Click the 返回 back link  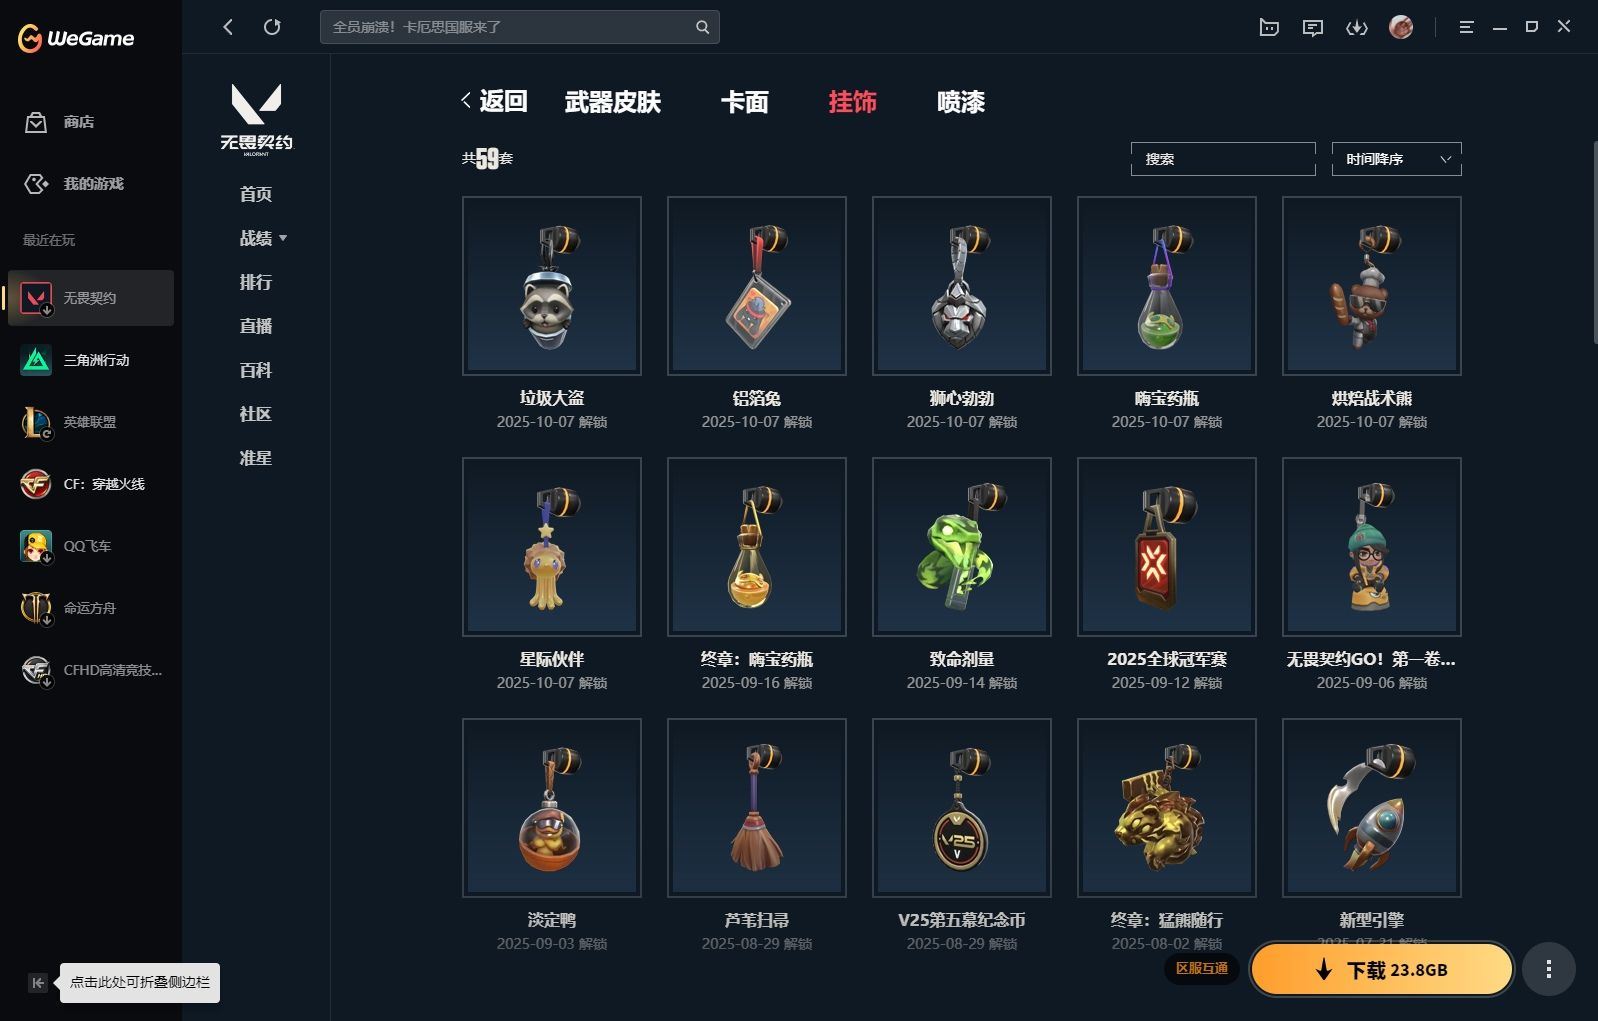[x=494, y=101]
